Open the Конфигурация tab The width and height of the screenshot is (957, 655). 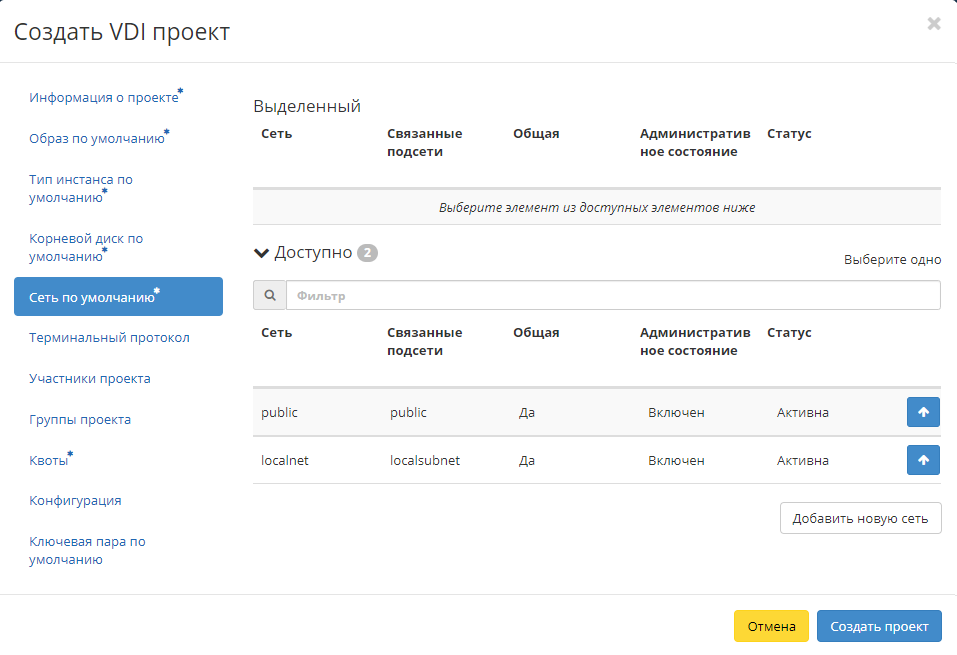tap(75, 501)
